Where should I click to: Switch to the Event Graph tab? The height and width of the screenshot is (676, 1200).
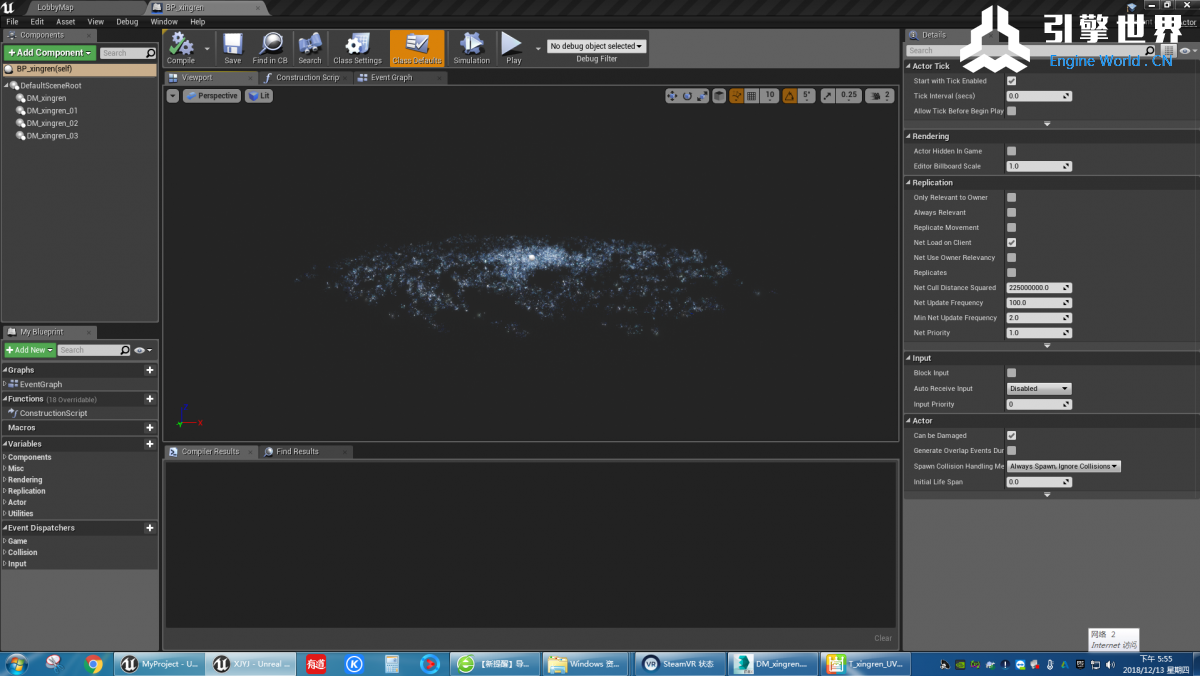(392, 77)
